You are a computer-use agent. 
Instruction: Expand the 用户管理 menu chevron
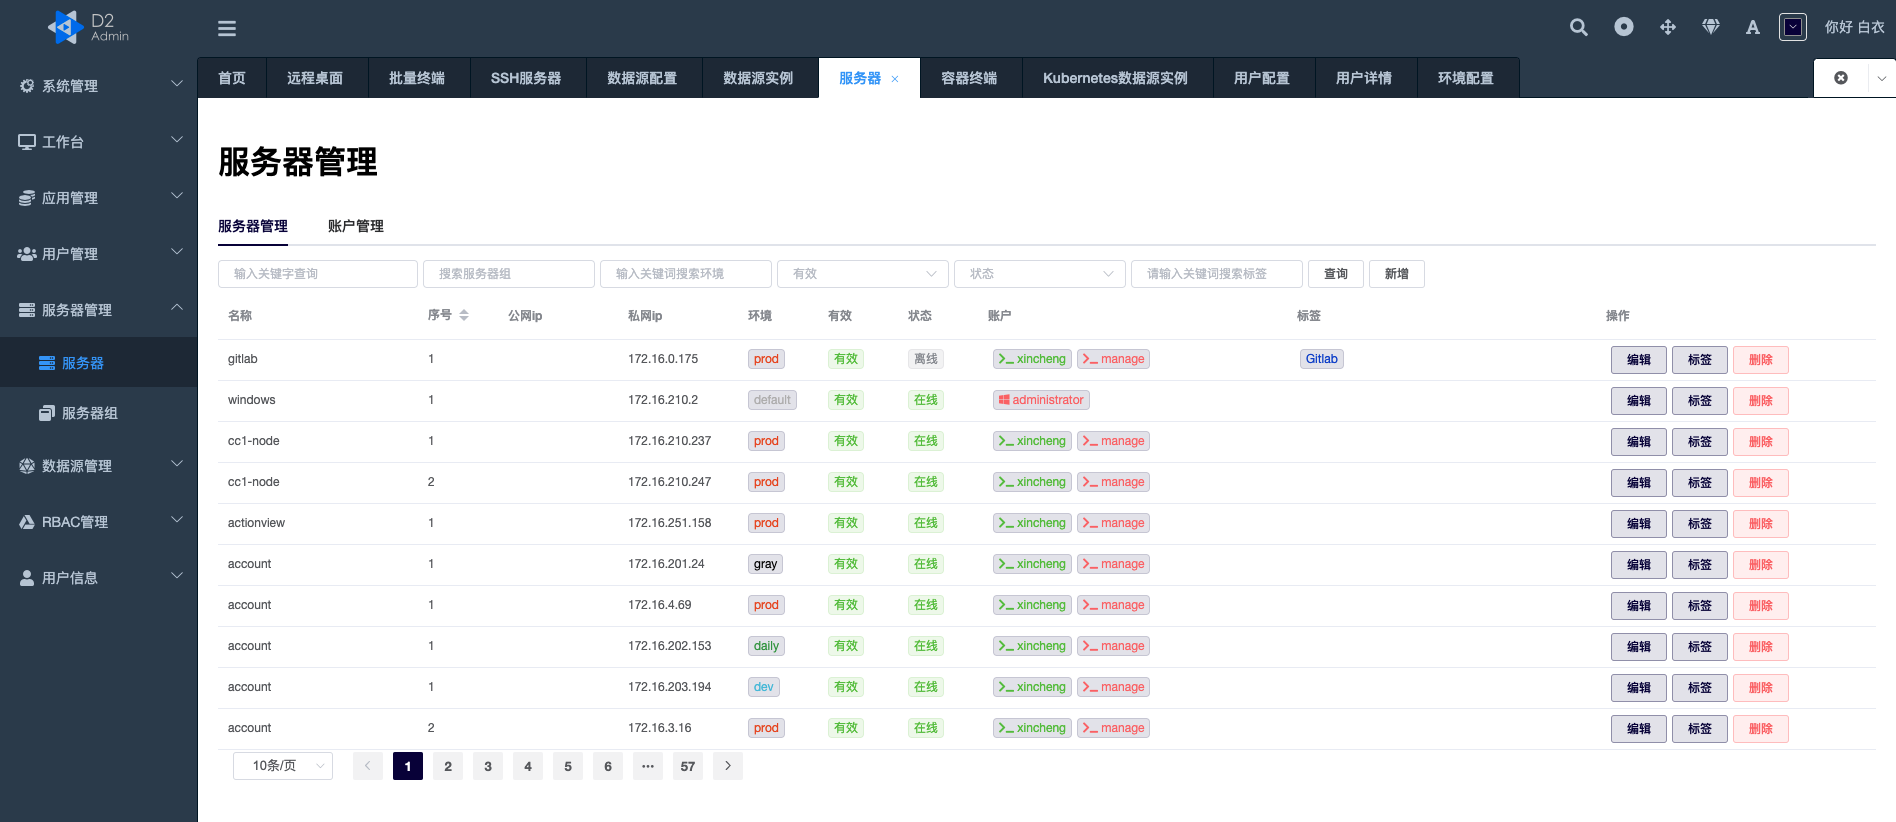(177, 252)
